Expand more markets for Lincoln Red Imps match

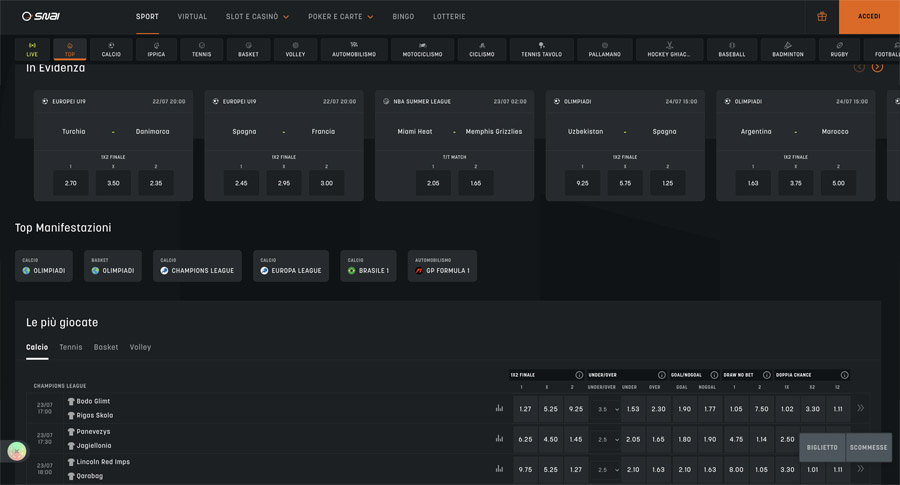click(860, 469)
